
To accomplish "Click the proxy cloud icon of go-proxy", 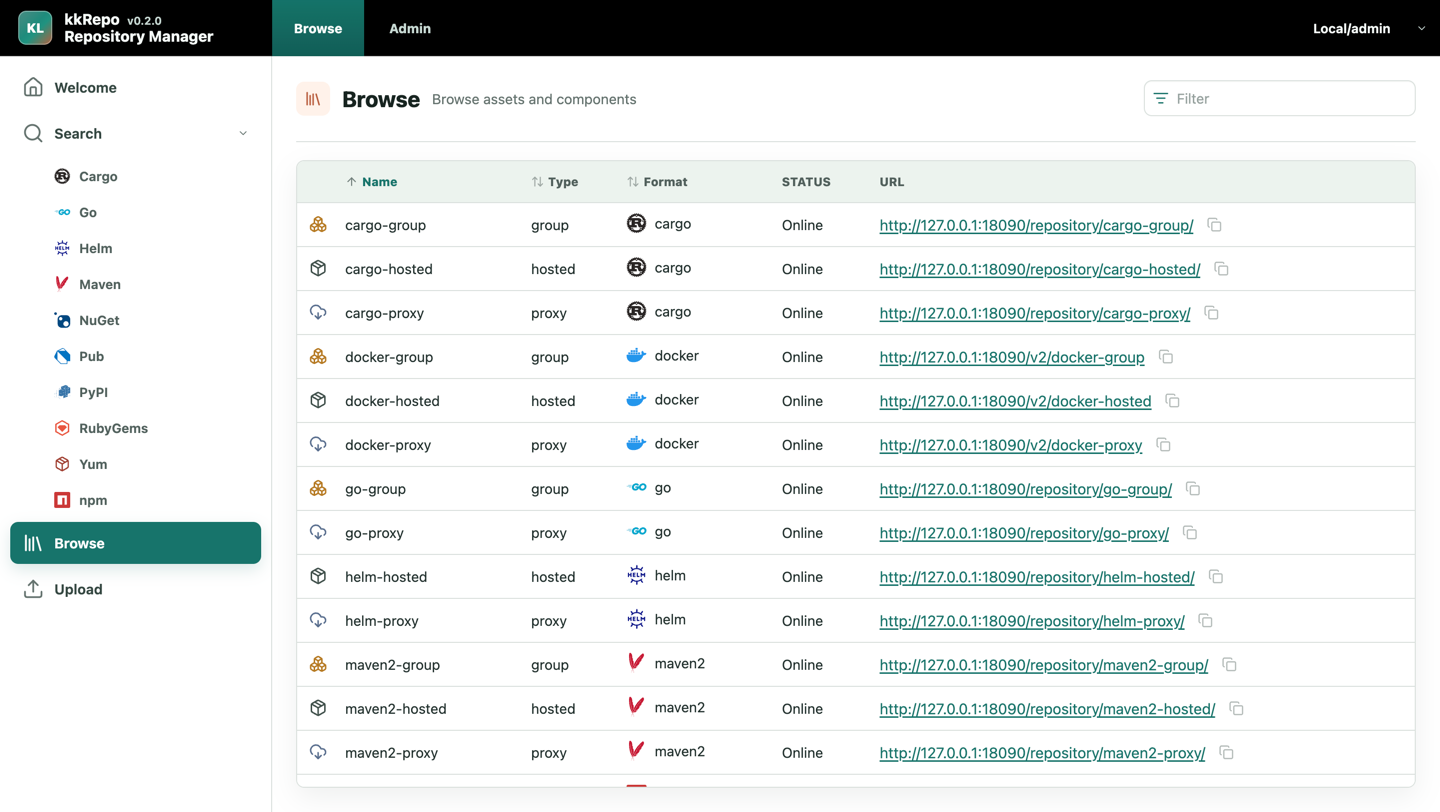I will tap(318, 533).
